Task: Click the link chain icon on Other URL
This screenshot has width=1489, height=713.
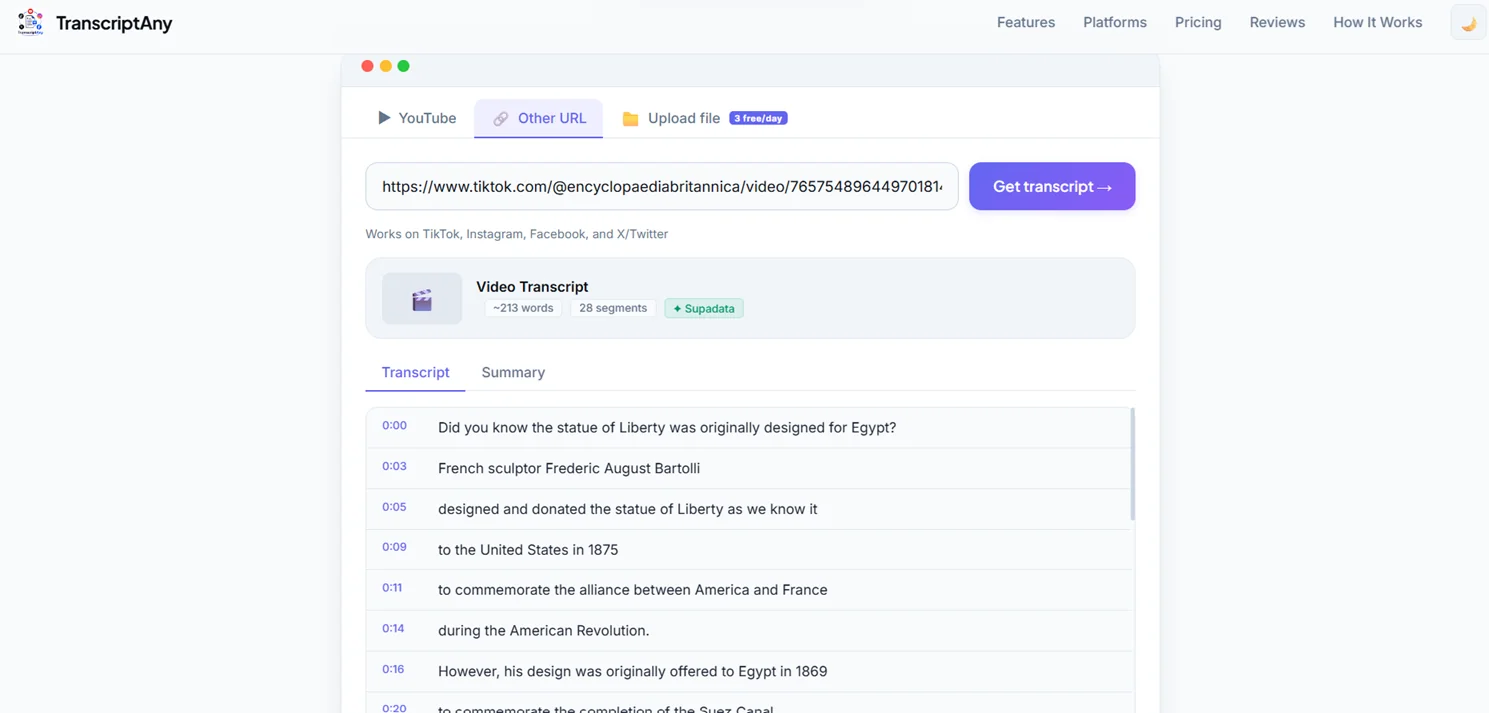Action: click(500, 119)
